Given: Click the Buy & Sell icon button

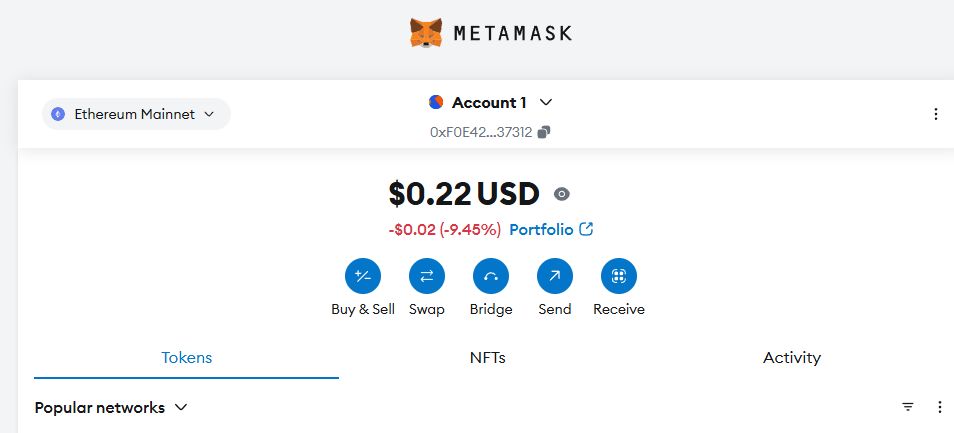Looking at the screenshot, I should [363, 276].
